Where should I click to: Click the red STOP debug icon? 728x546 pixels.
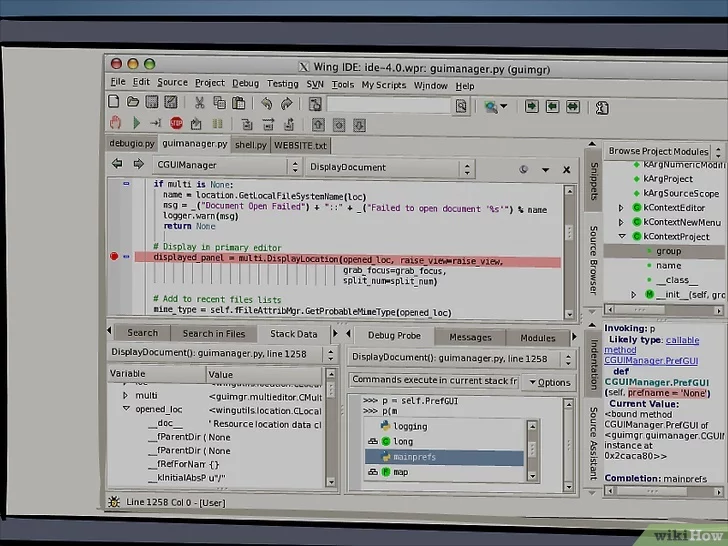tap(176, 124)
